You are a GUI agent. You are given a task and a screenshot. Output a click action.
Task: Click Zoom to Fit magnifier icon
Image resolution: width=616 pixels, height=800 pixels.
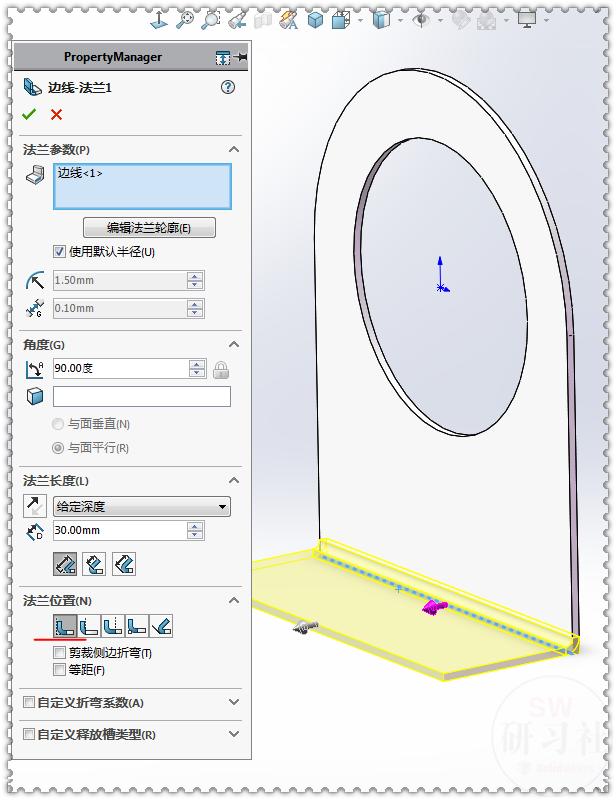coord(185,20)
